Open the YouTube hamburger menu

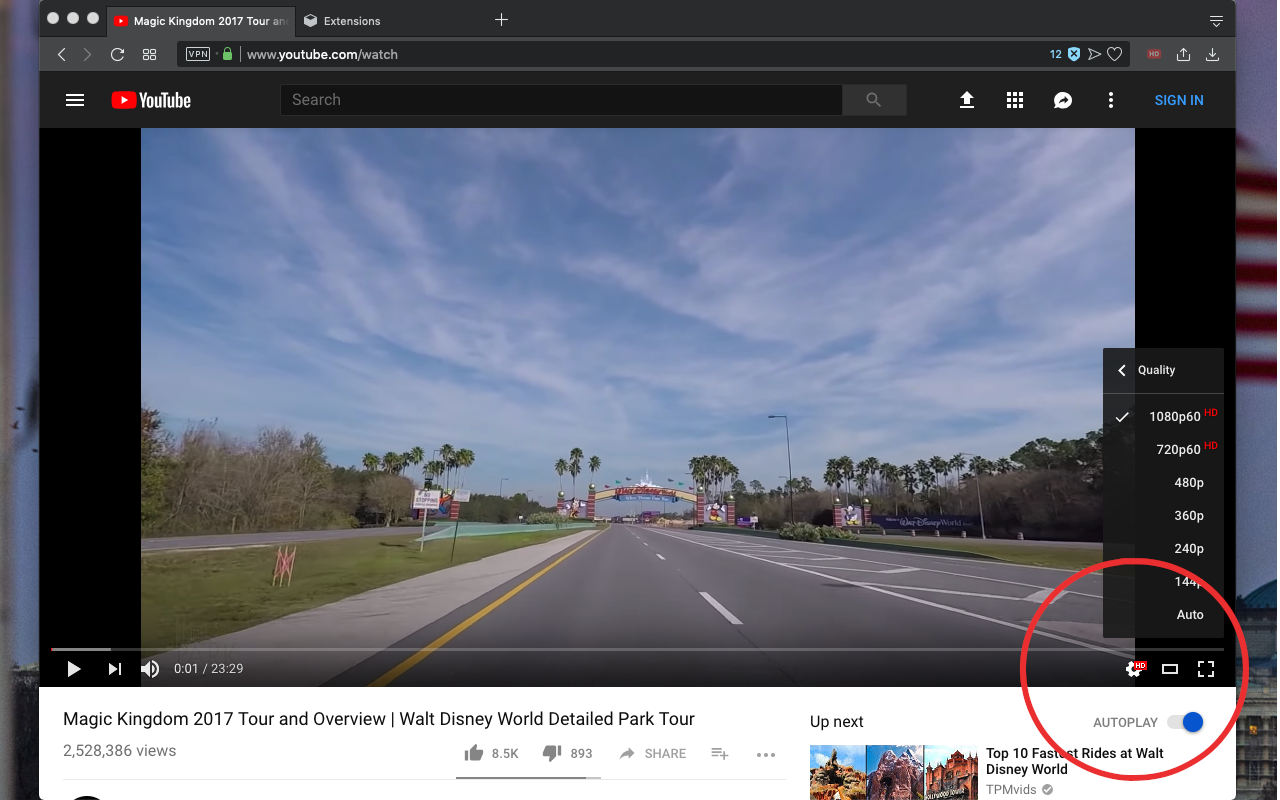[75, 100]
